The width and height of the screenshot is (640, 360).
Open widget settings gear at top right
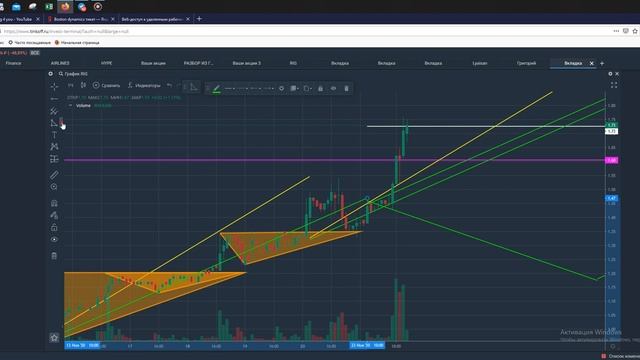pos(610,74)
